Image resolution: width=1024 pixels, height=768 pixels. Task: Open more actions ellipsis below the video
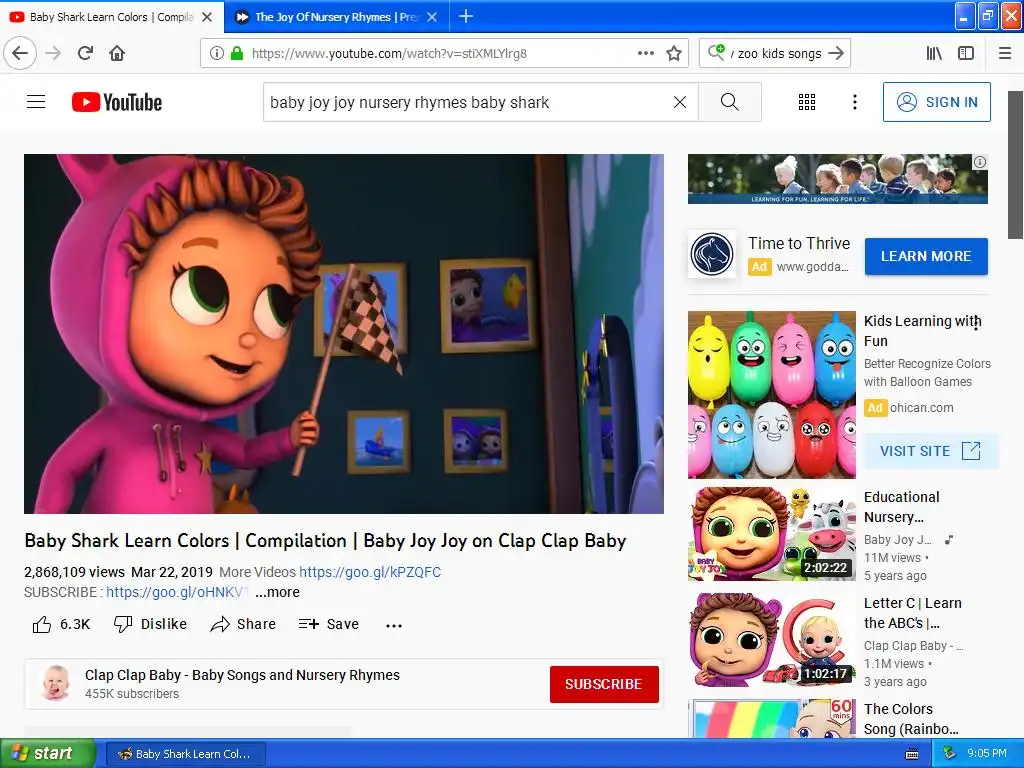point(394,625)
